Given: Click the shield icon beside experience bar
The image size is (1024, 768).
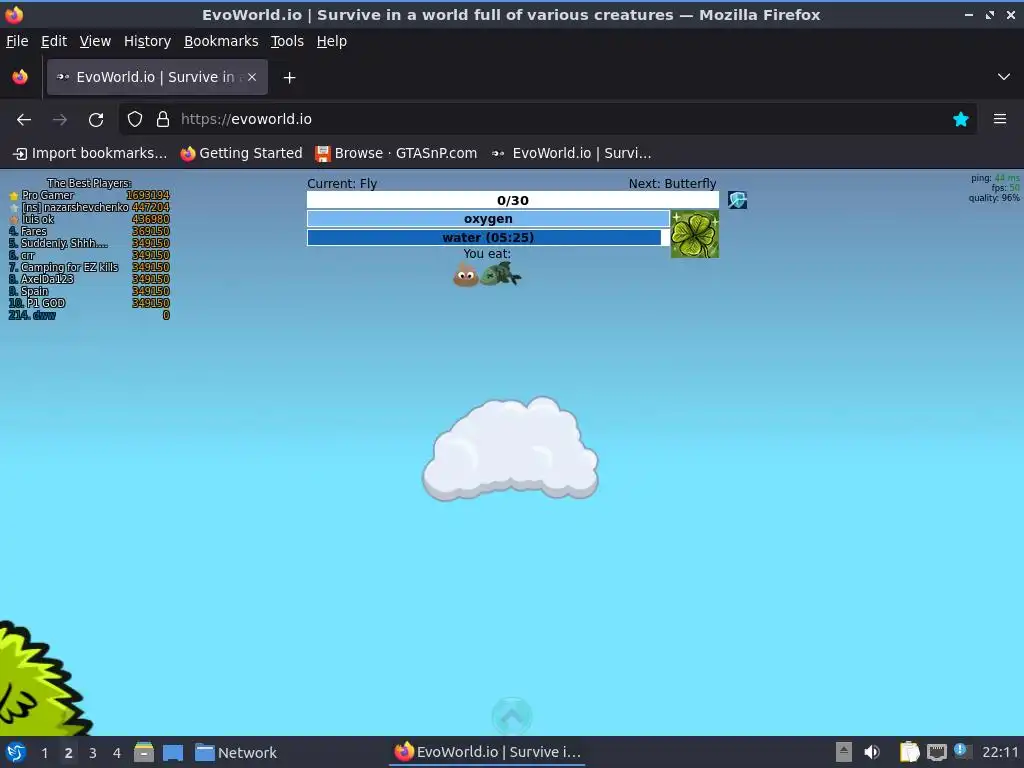Looking at the screenshot, I should (737, 200).
